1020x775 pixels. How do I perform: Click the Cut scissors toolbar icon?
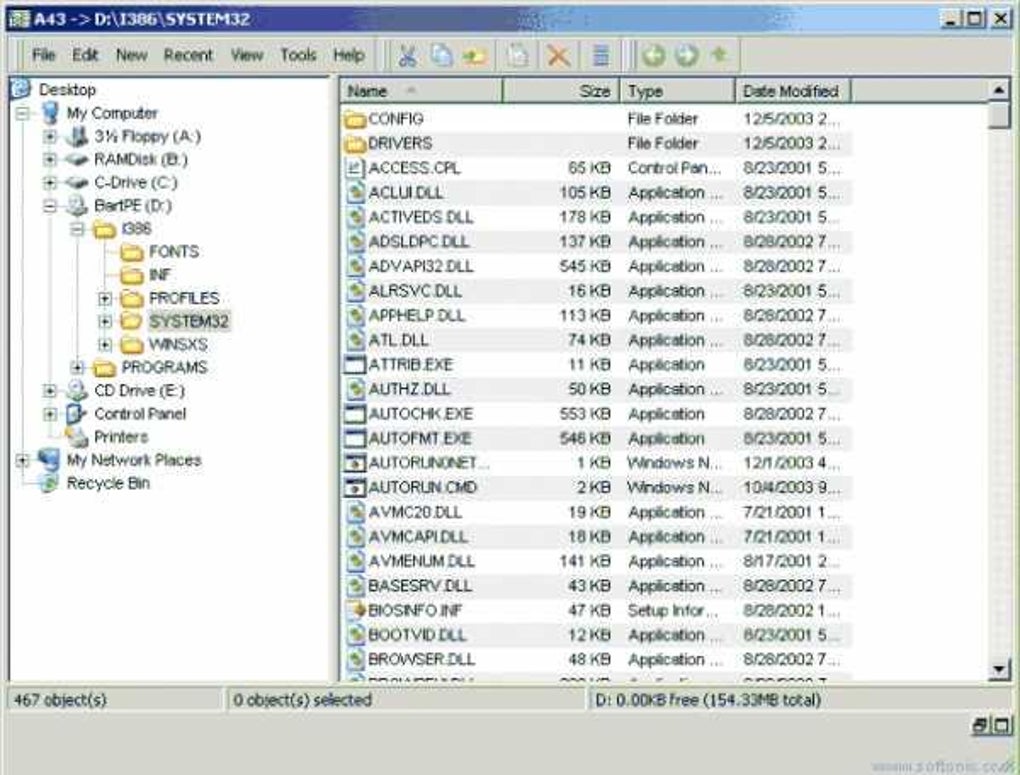tap(407, 56)
